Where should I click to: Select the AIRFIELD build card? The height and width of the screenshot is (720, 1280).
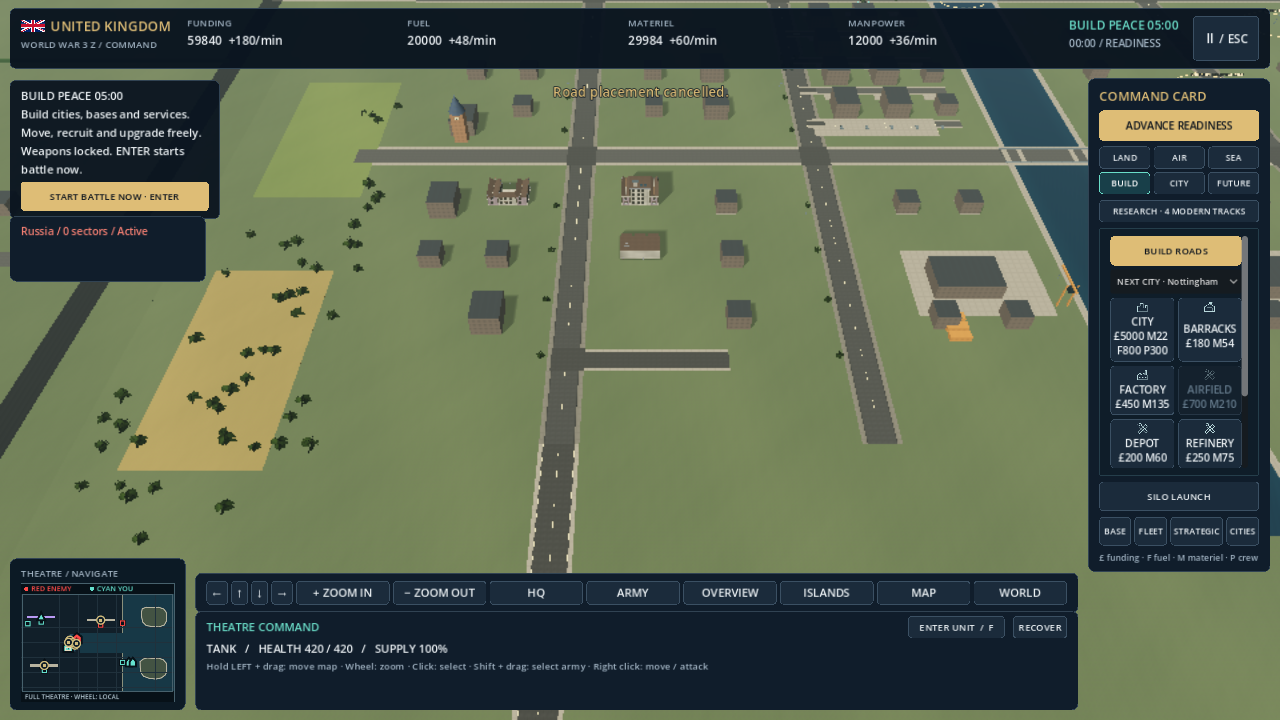click(x=1209, y=390)
